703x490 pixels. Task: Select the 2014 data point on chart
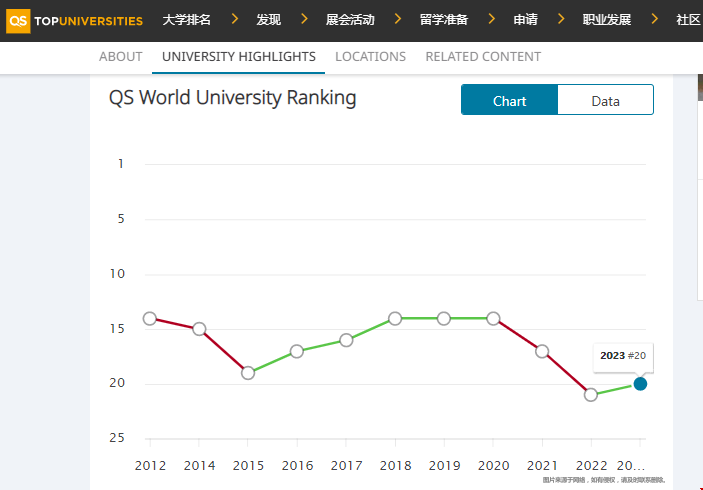pos(199,329)
